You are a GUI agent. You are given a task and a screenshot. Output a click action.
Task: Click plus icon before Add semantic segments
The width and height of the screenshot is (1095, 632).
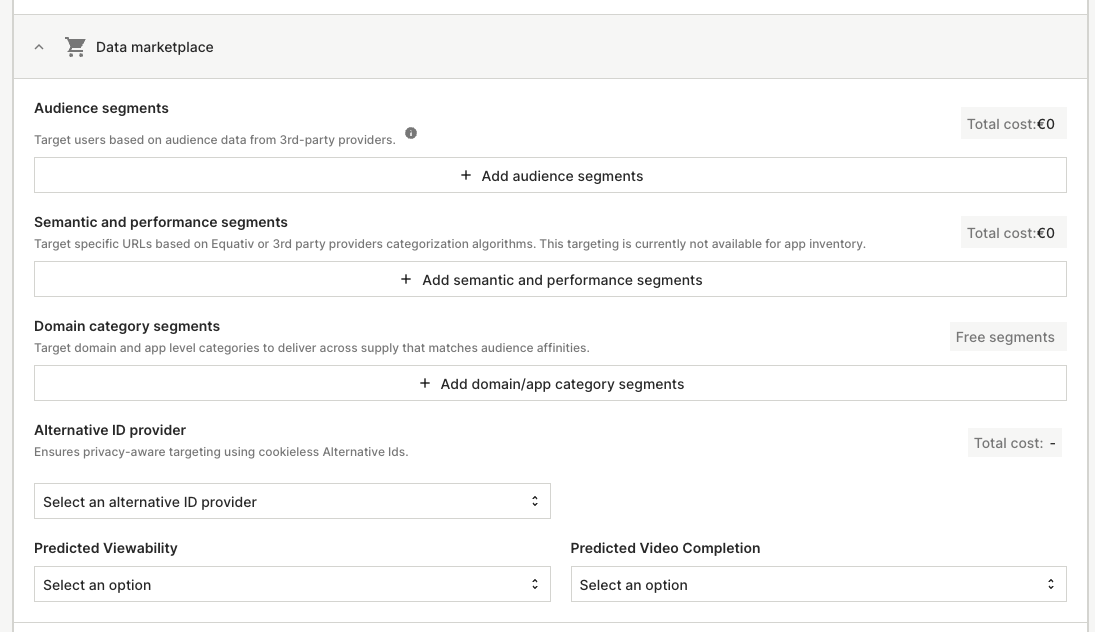[x=406, y=280]
